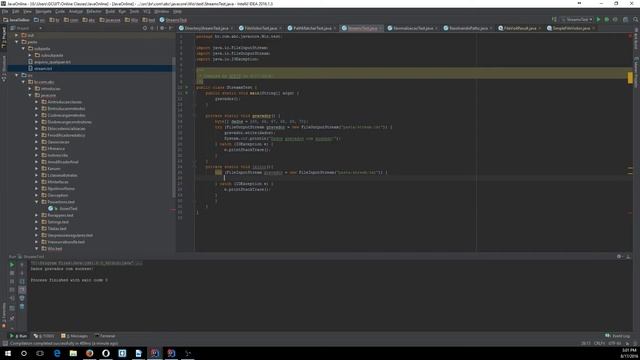Open the run configuration dropdown
The image size is (640, 360).
click(x=577, y=20)
